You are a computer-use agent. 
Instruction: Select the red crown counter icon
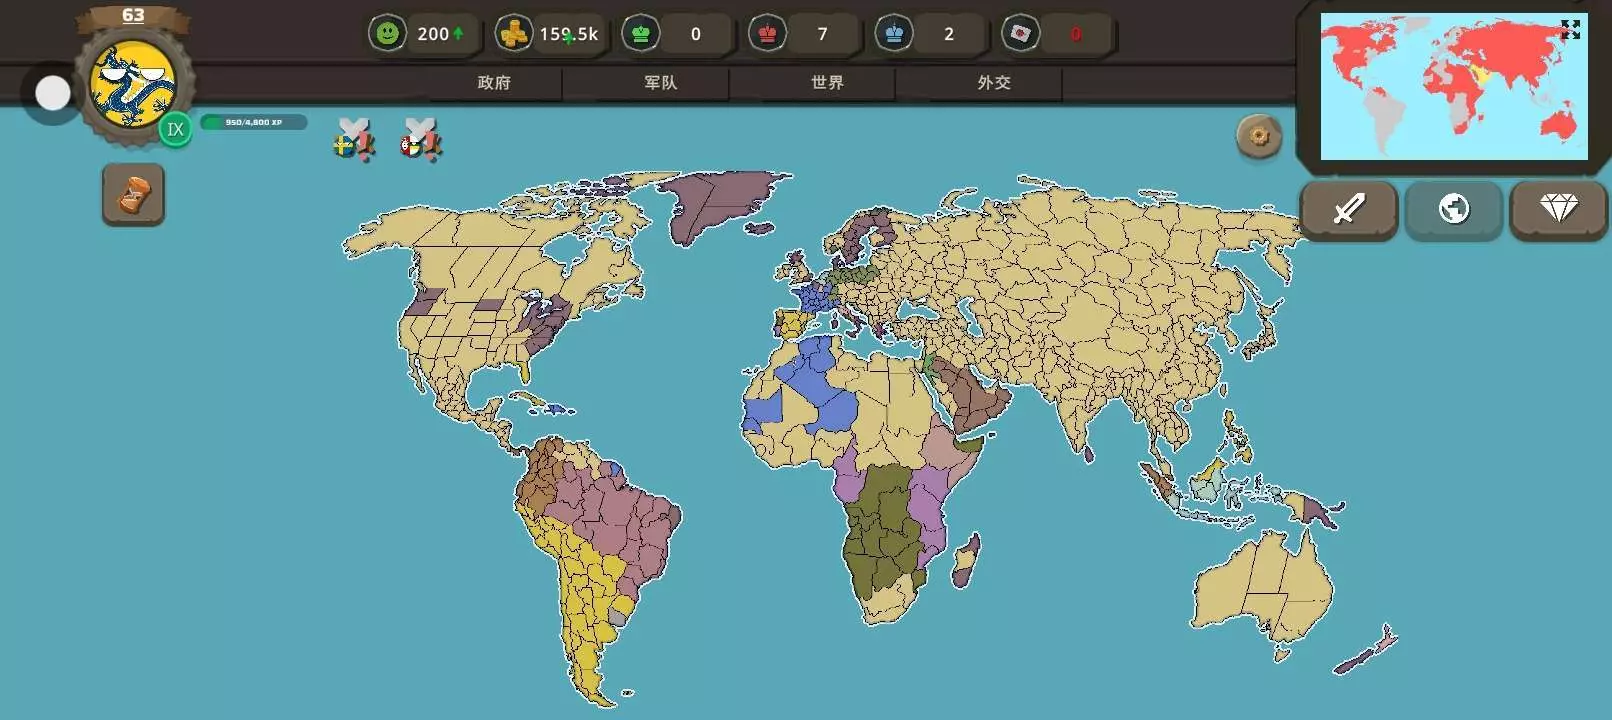point(768,34)
